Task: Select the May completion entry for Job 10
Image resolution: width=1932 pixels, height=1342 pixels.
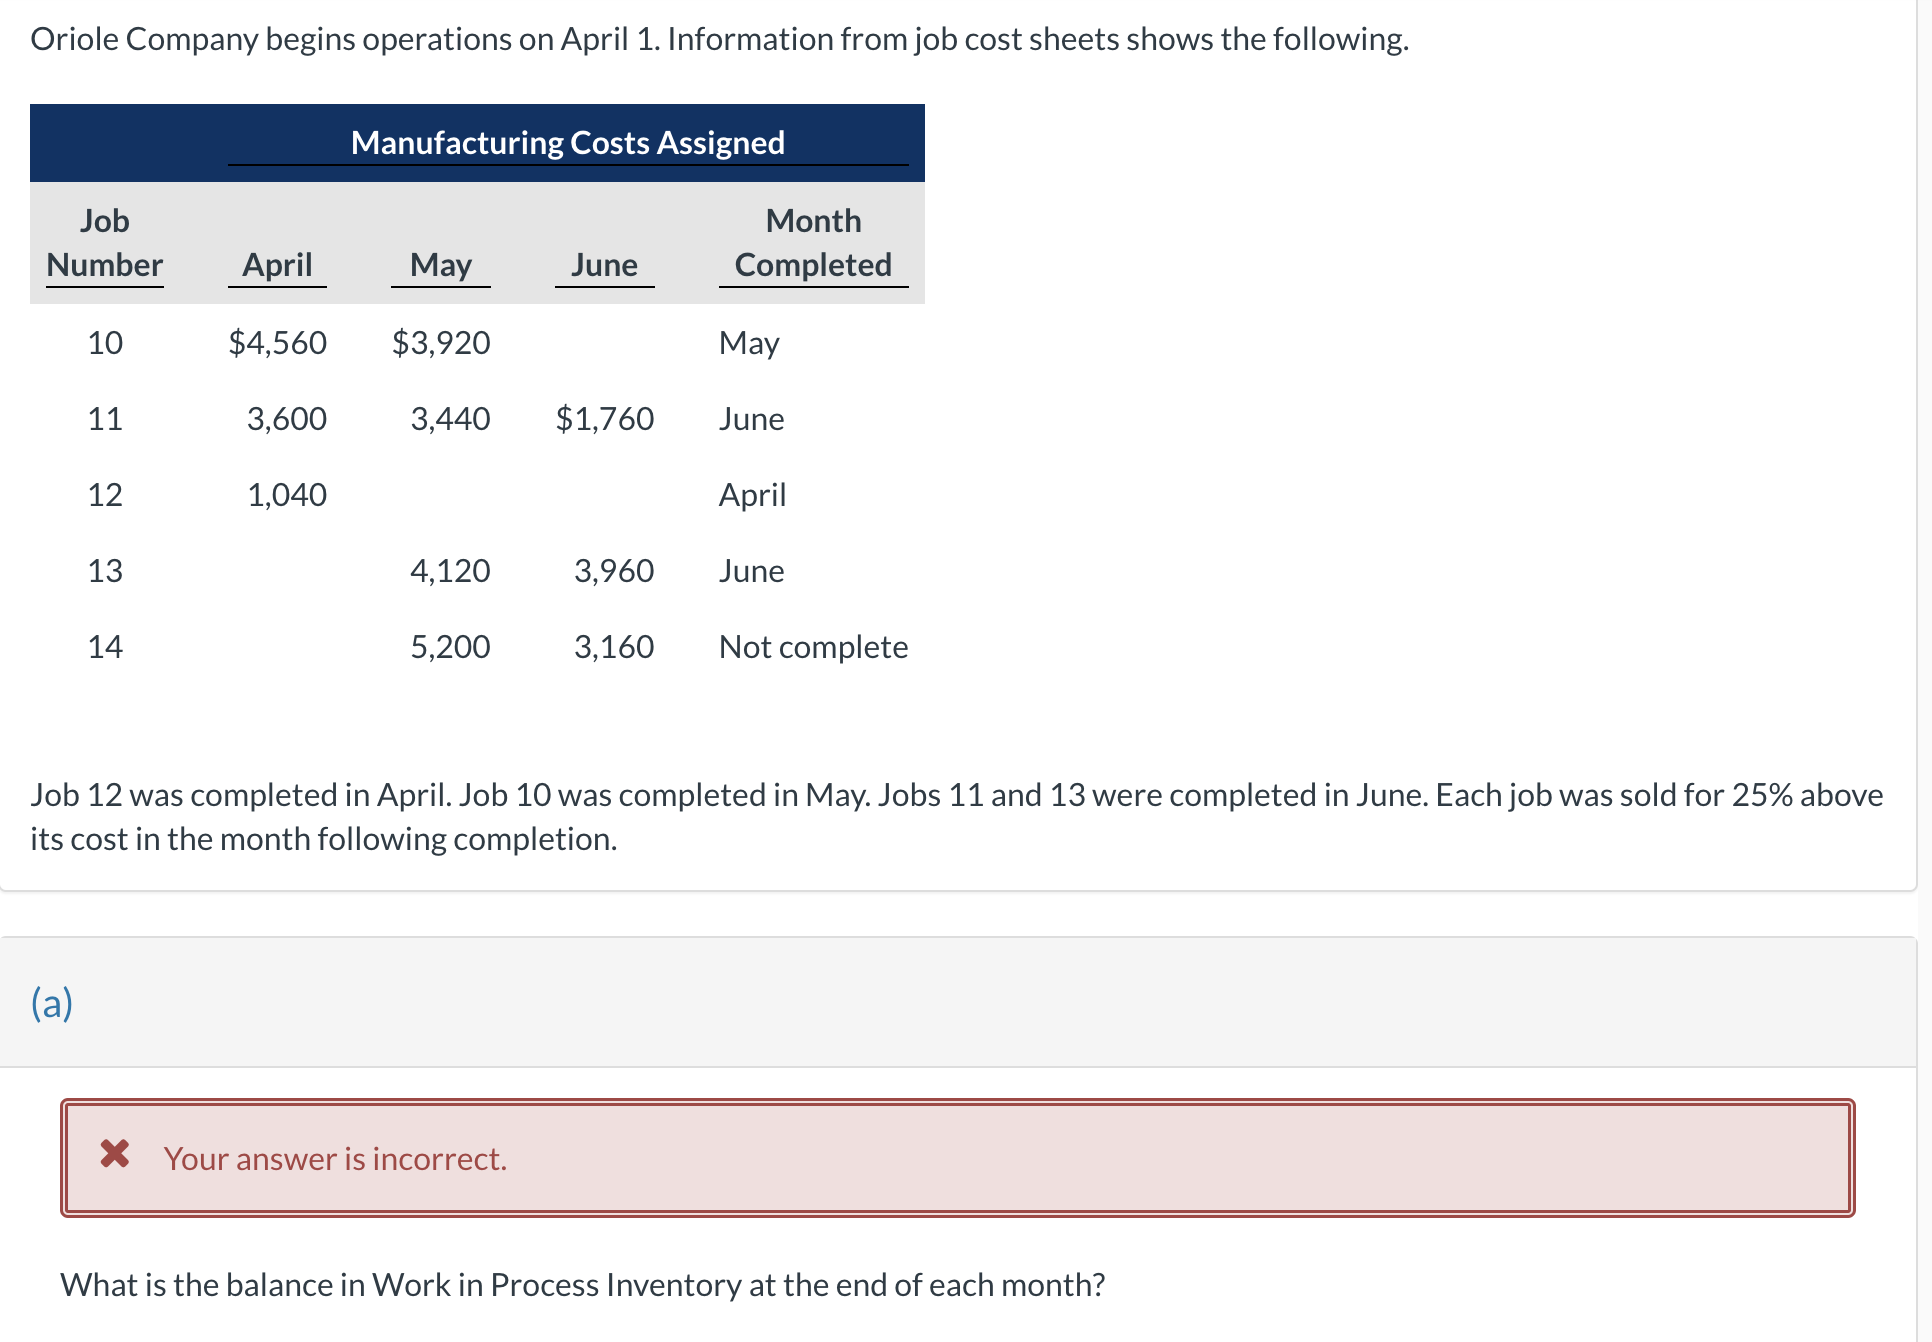Action: [x=748, y=342]
